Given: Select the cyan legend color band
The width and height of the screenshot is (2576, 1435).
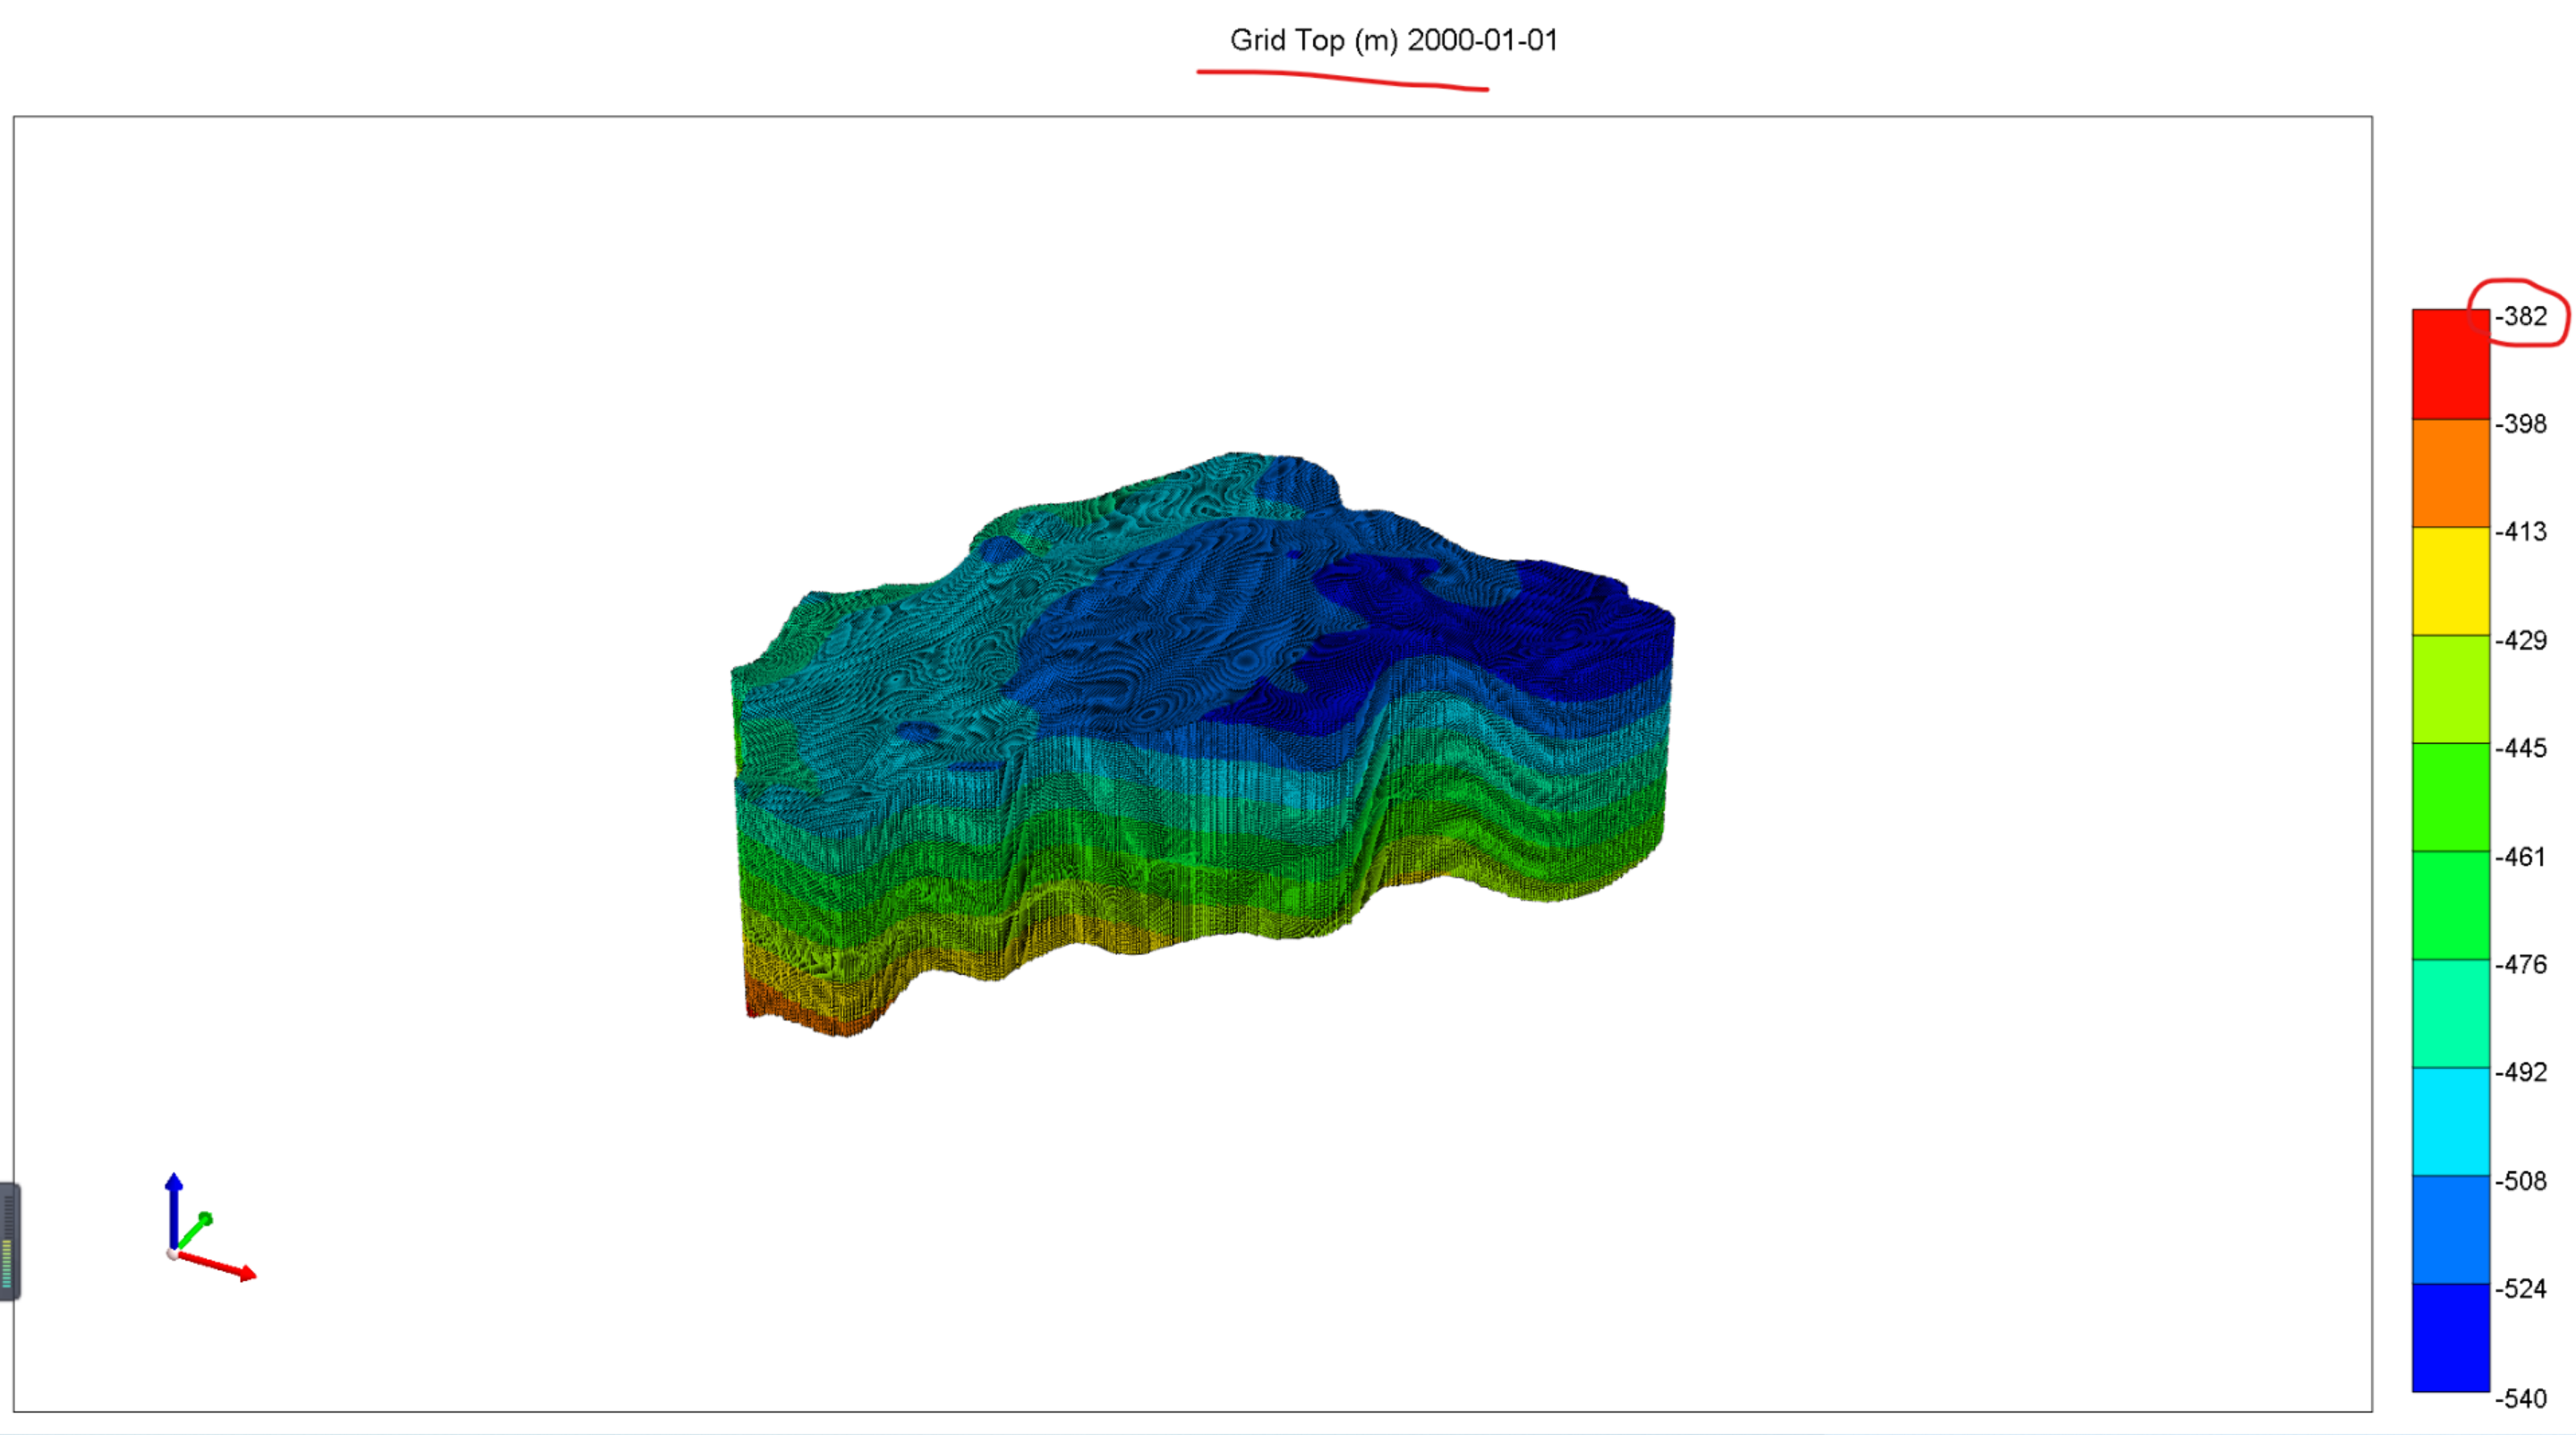Looking at the screenshot, I should [x=2449, y=1121].
